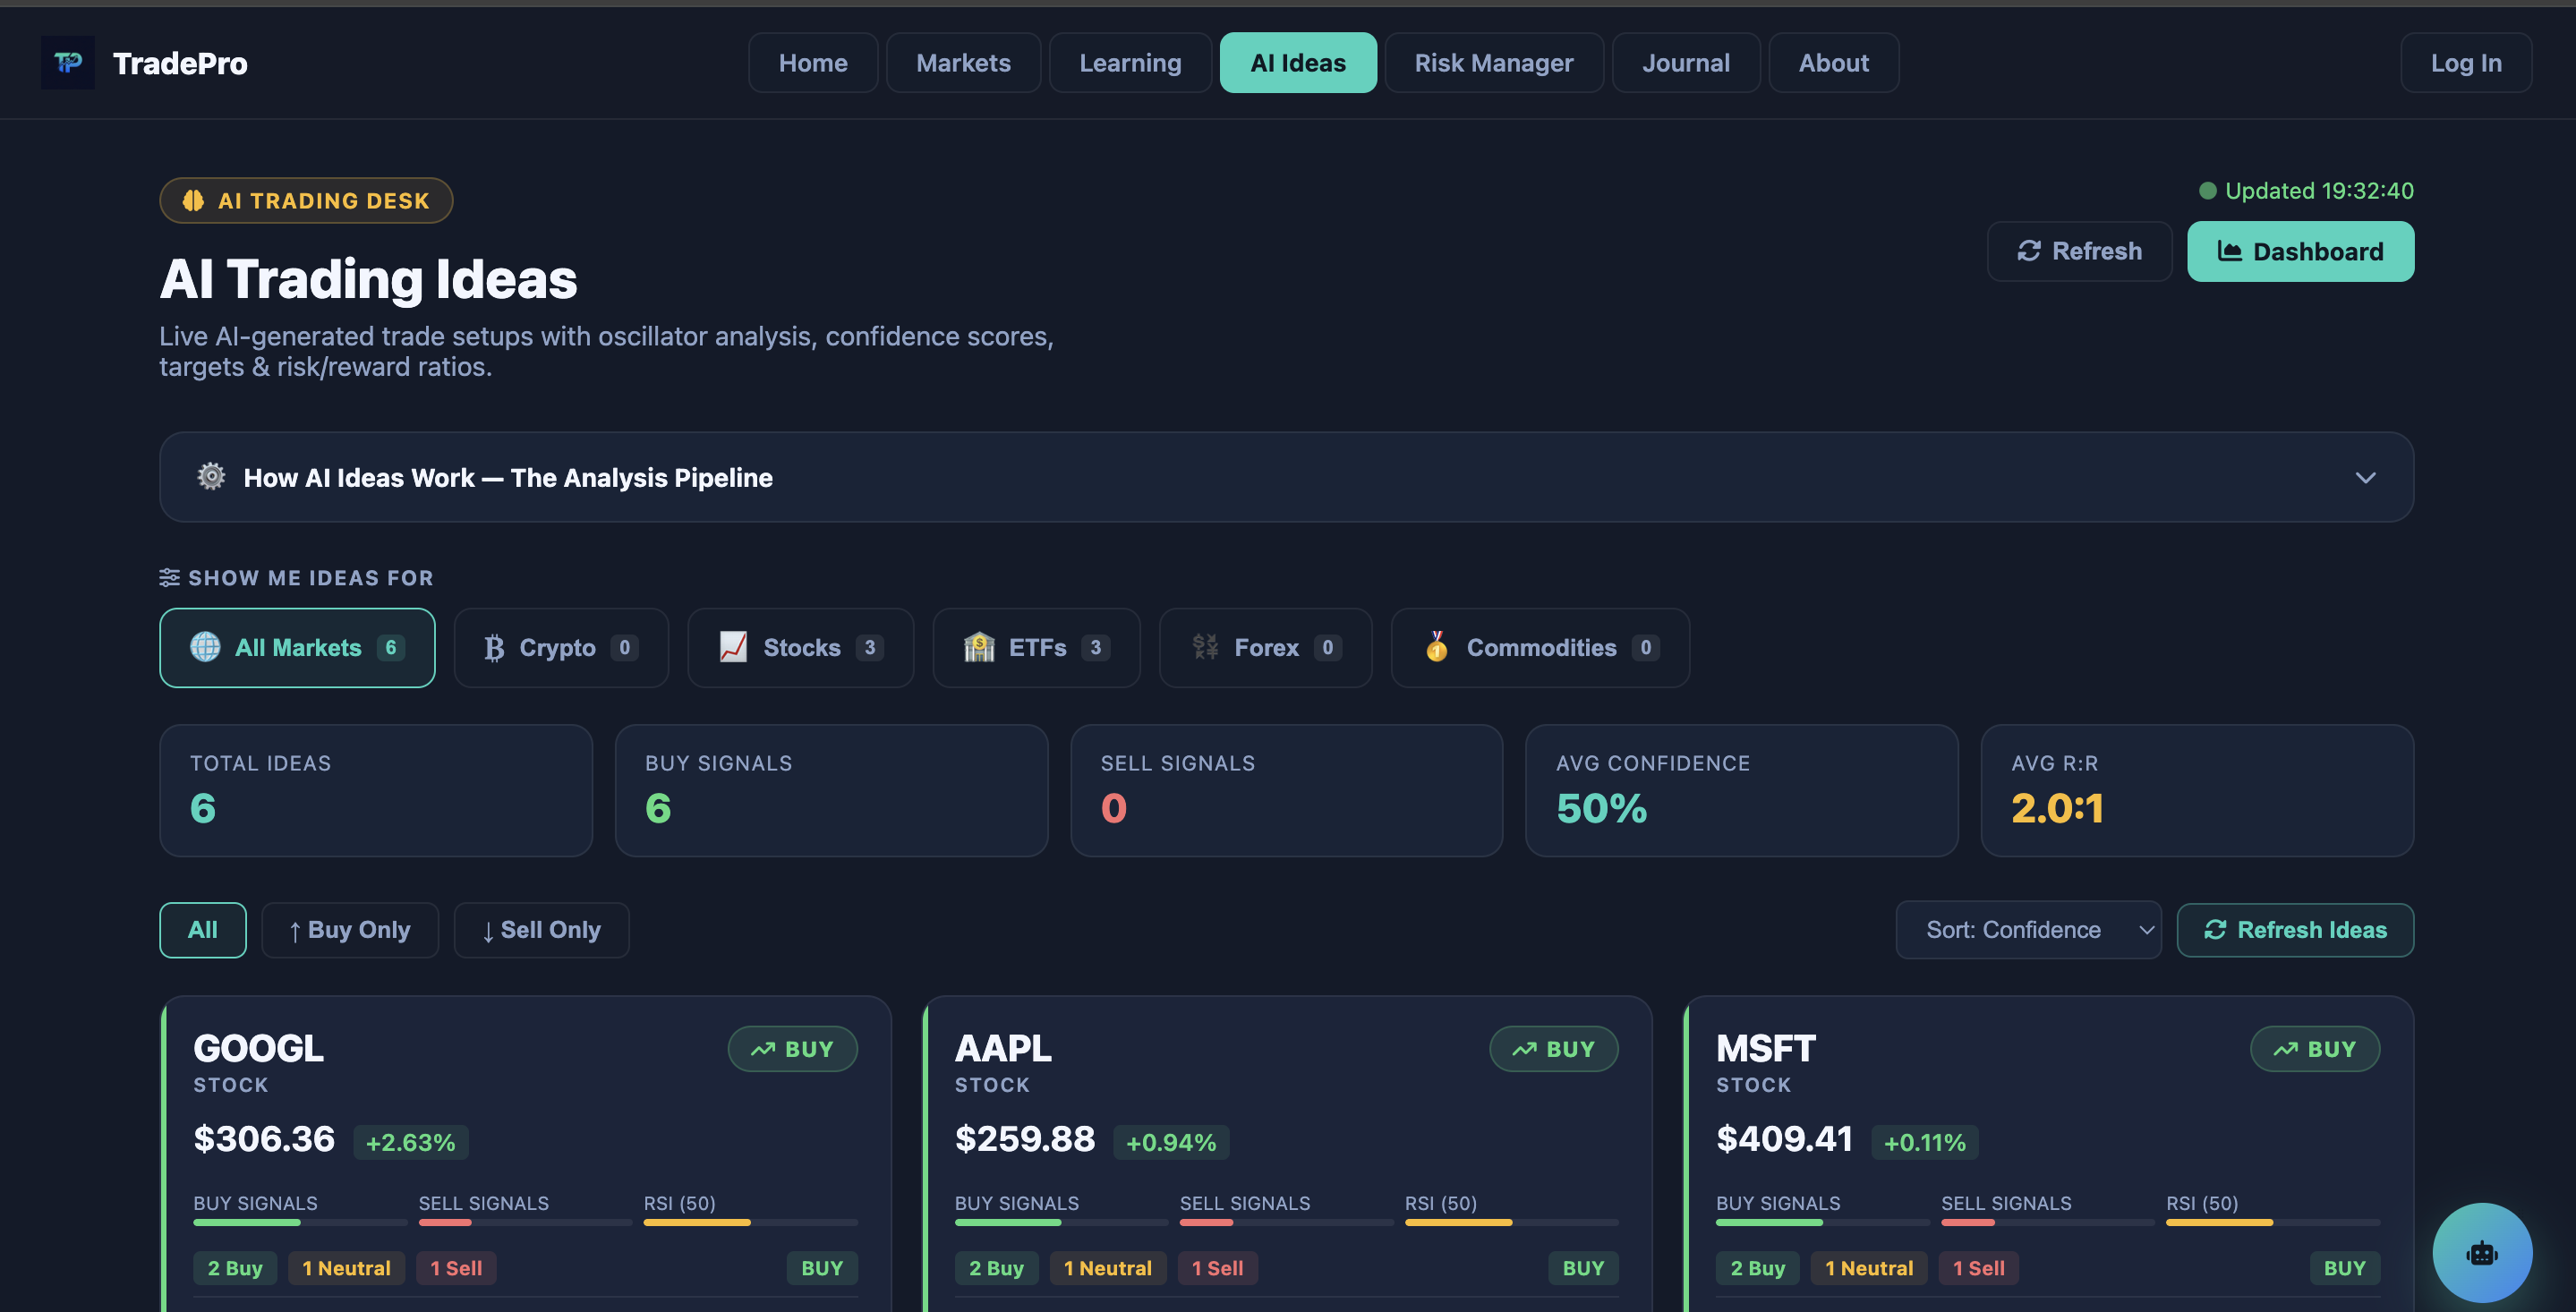Viewport: 2576px width, 1312px height.
Task: Click the Stocks chart icon filter
Action: click(733, 647)
